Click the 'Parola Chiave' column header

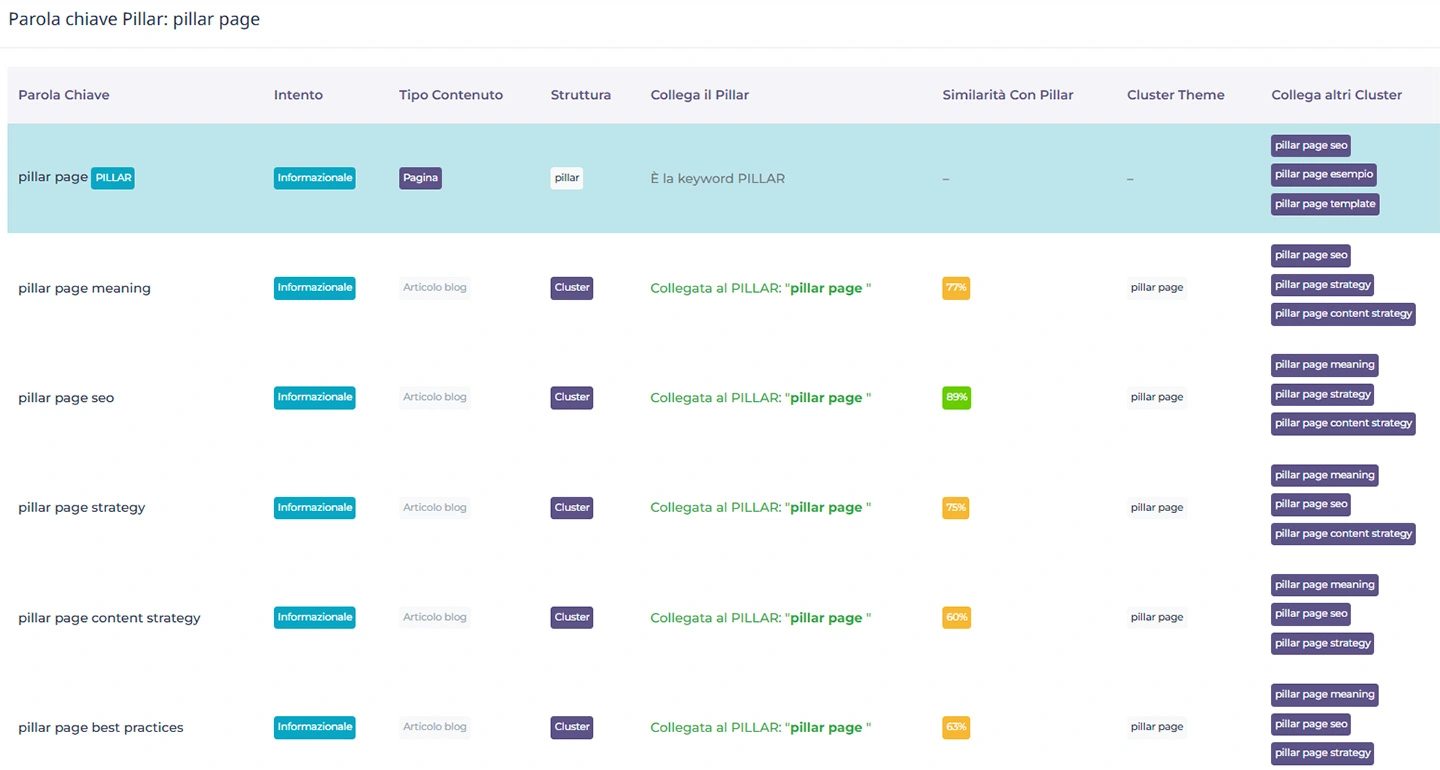pyautogui.click(x=64, y=95)
